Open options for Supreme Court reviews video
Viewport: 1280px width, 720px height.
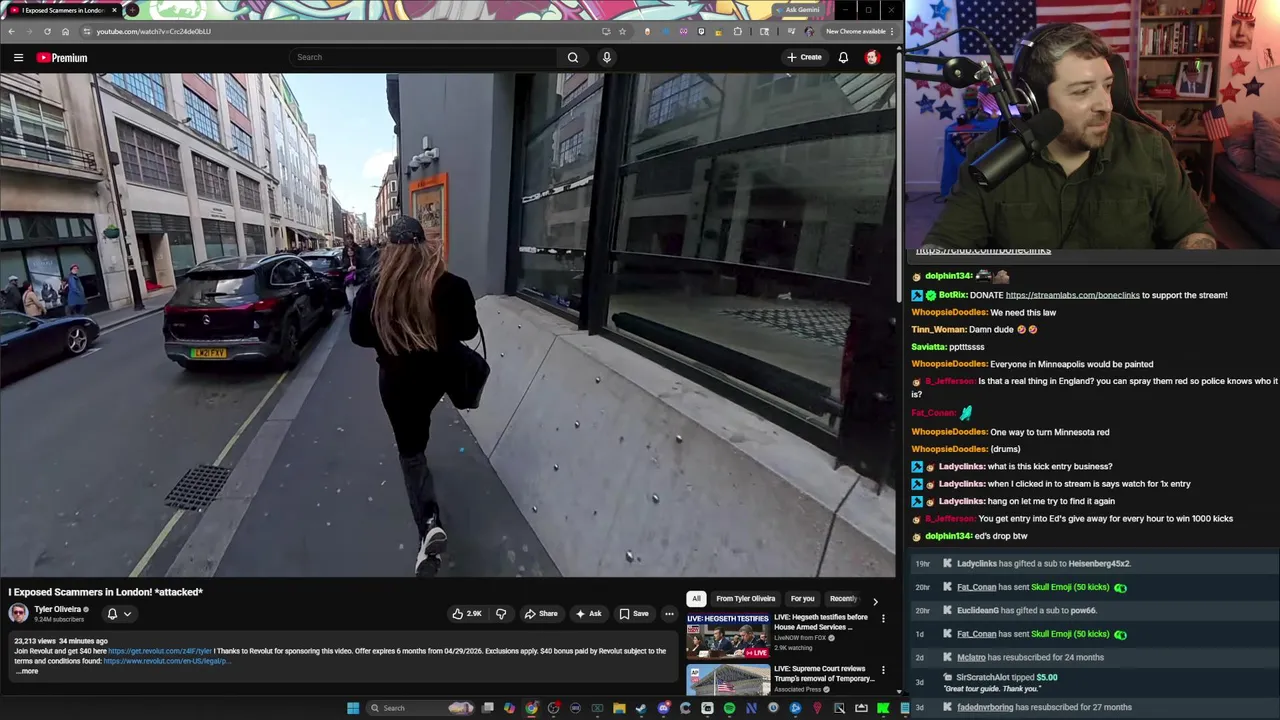coord(883,670)
